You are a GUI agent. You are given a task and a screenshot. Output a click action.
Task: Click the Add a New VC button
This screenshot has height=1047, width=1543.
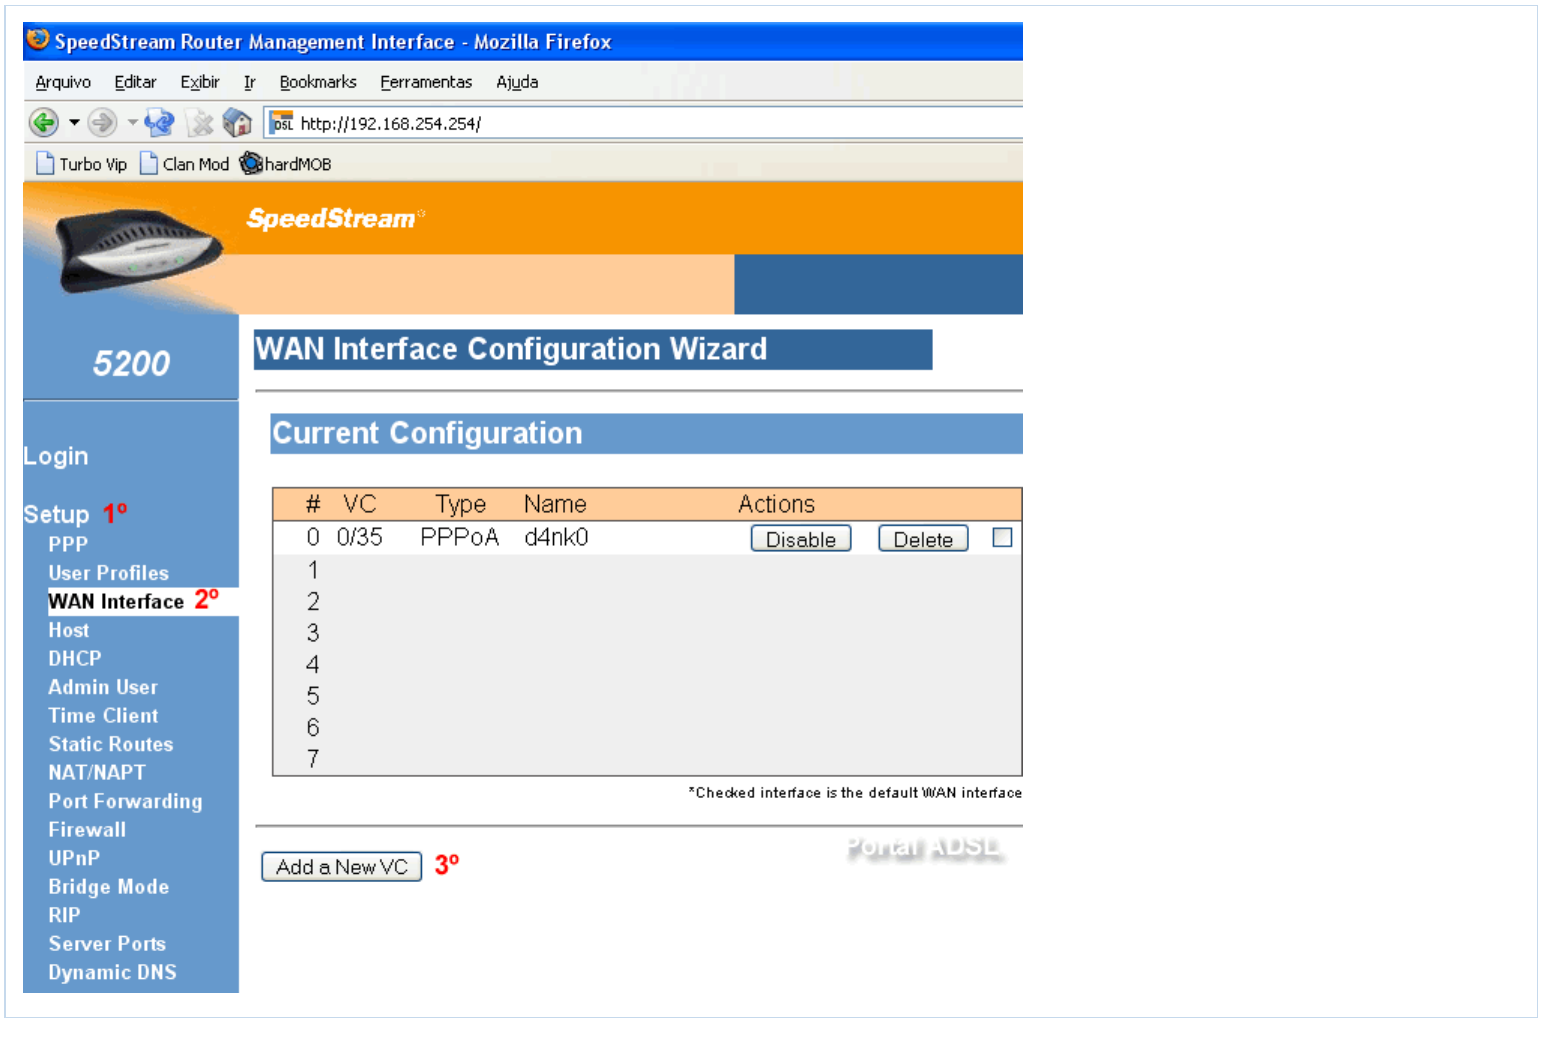click(x=342, y=867)
